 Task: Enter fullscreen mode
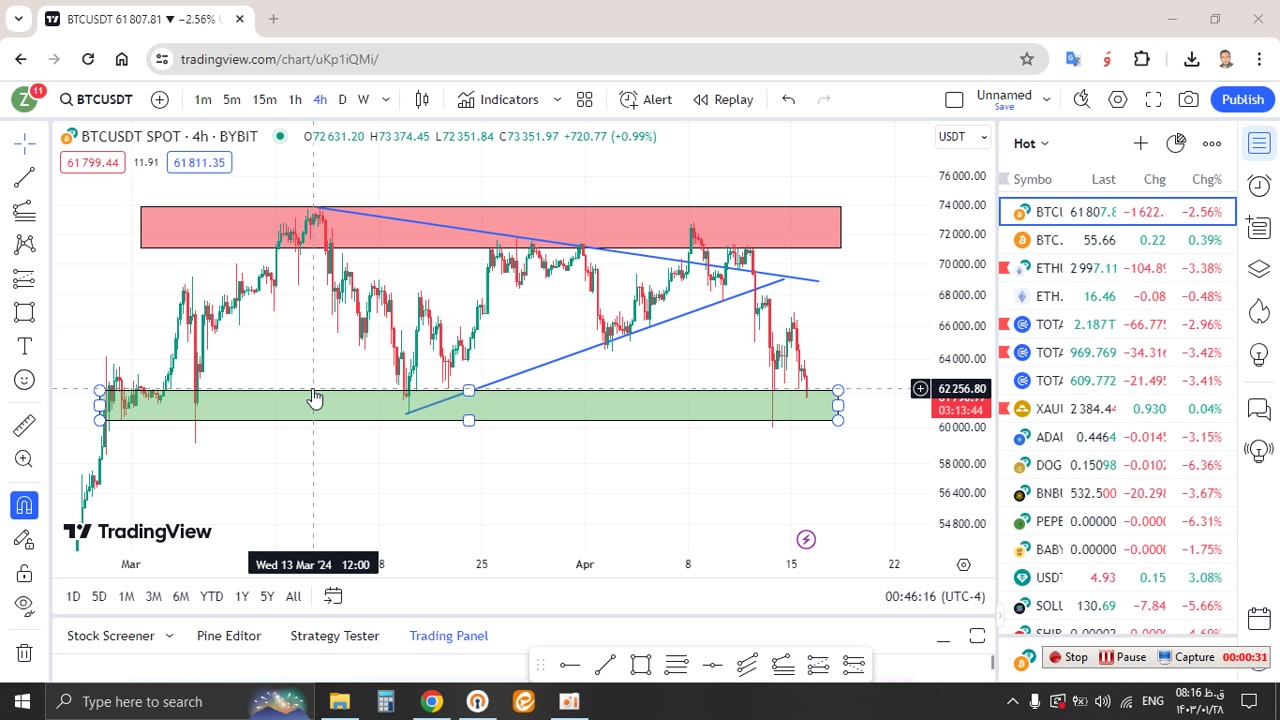click(1153, 99)
